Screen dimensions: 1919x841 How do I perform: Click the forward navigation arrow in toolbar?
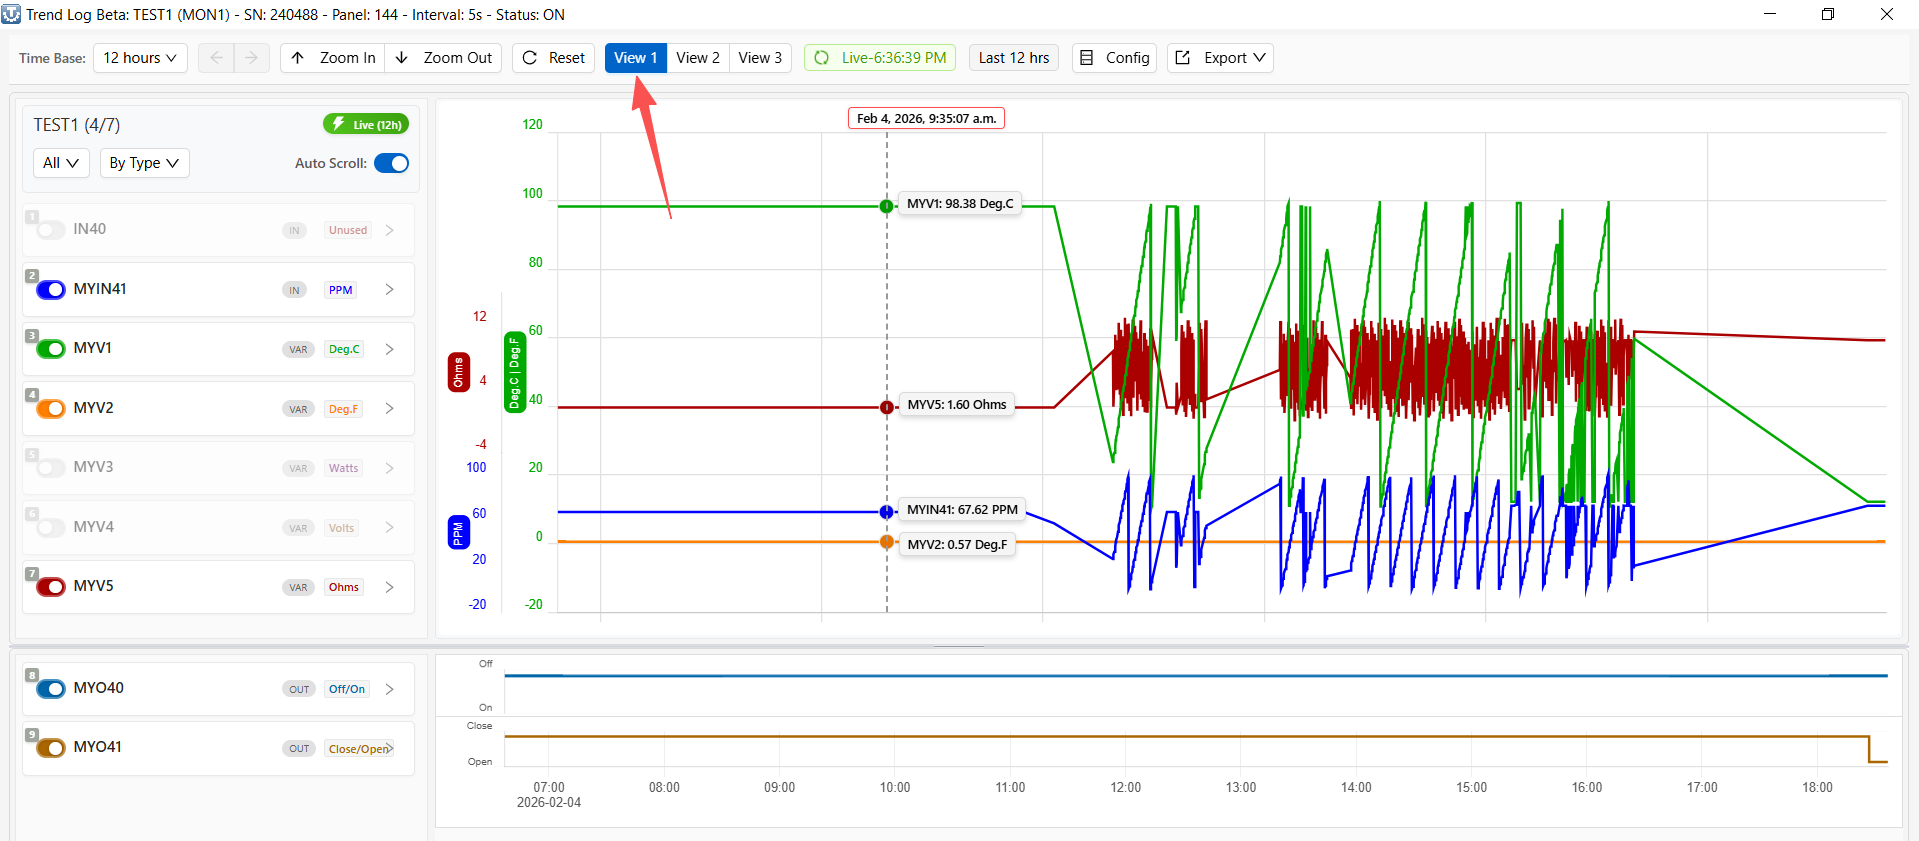251,58
